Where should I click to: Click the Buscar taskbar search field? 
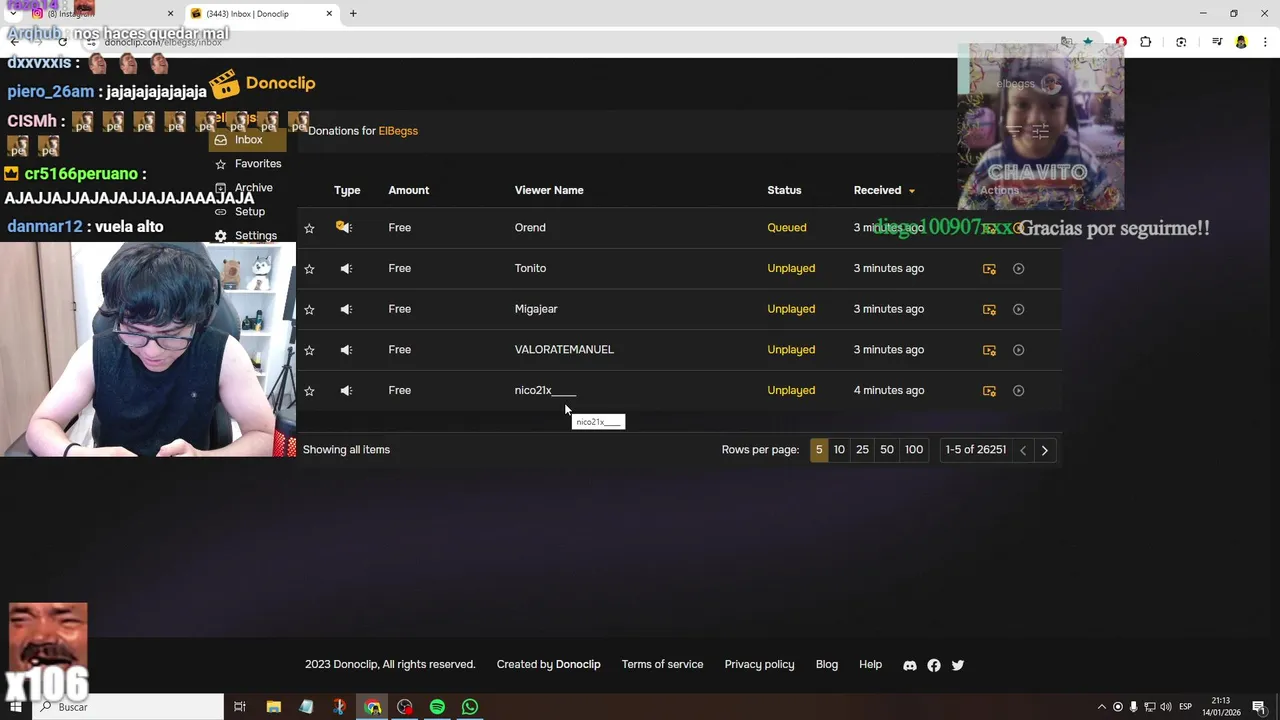[128, 707]
